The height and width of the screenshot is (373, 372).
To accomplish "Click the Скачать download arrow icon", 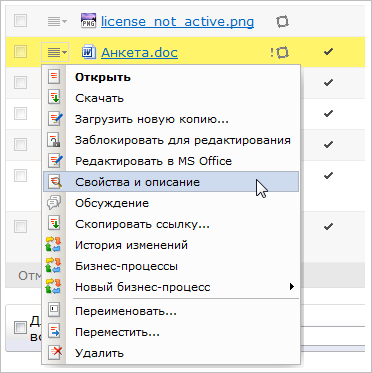I will click(x=54, y=98).
